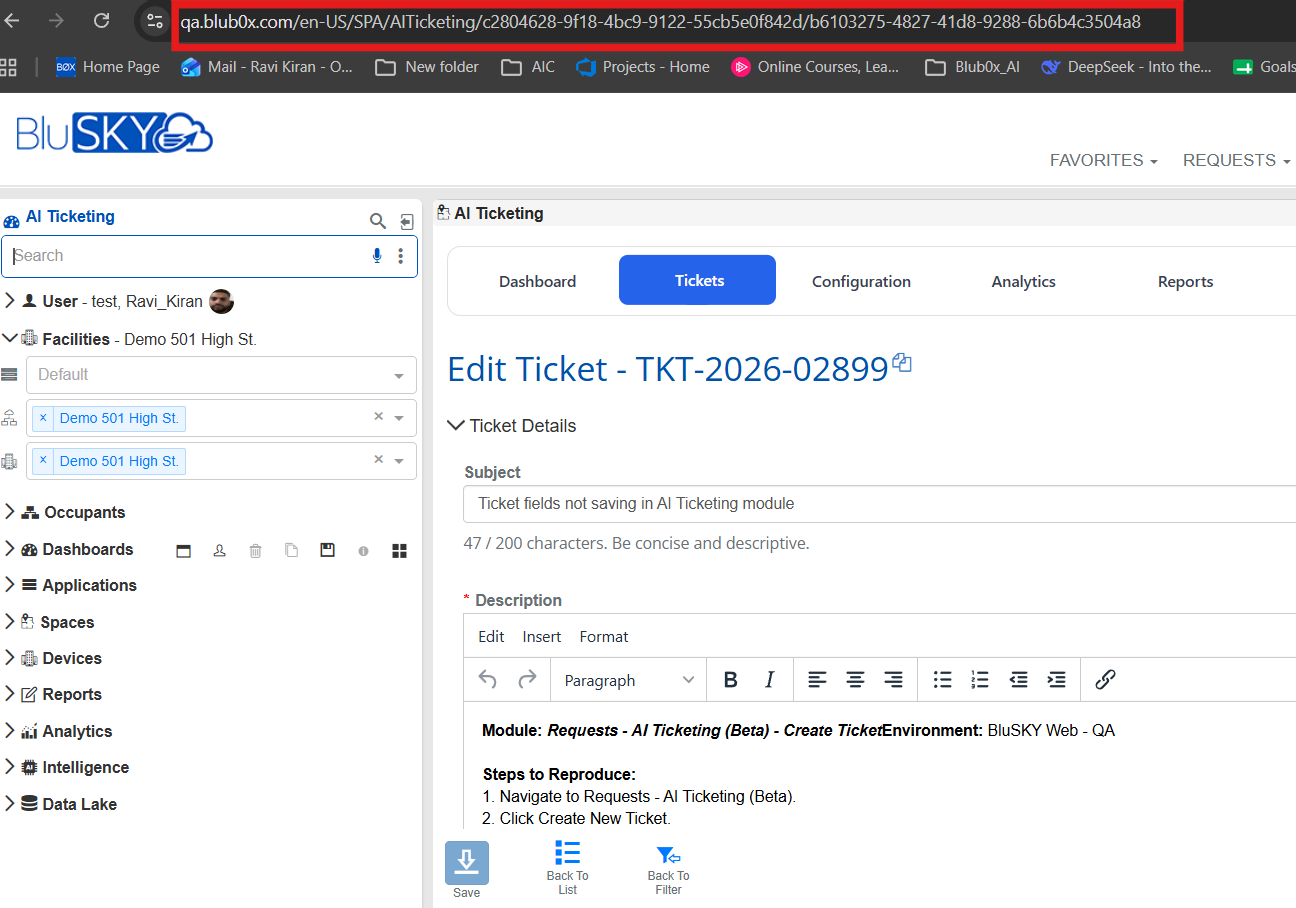This screenshot has height=908, width=1296.
Task: Open the editor Edit menu
Action: click(x=491, y=636)
